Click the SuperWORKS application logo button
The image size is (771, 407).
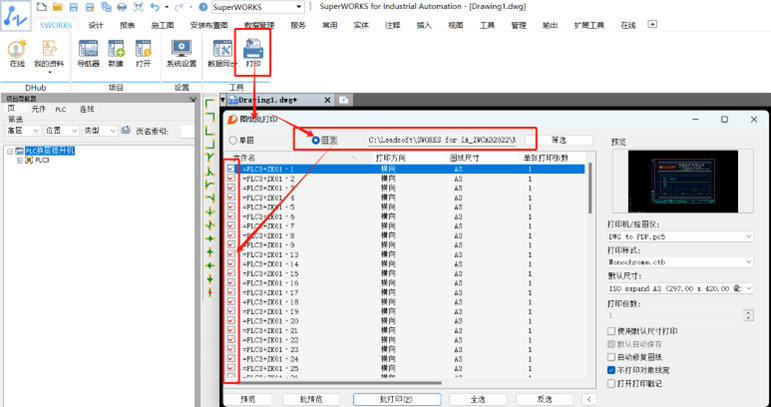(x=15, y=14)
